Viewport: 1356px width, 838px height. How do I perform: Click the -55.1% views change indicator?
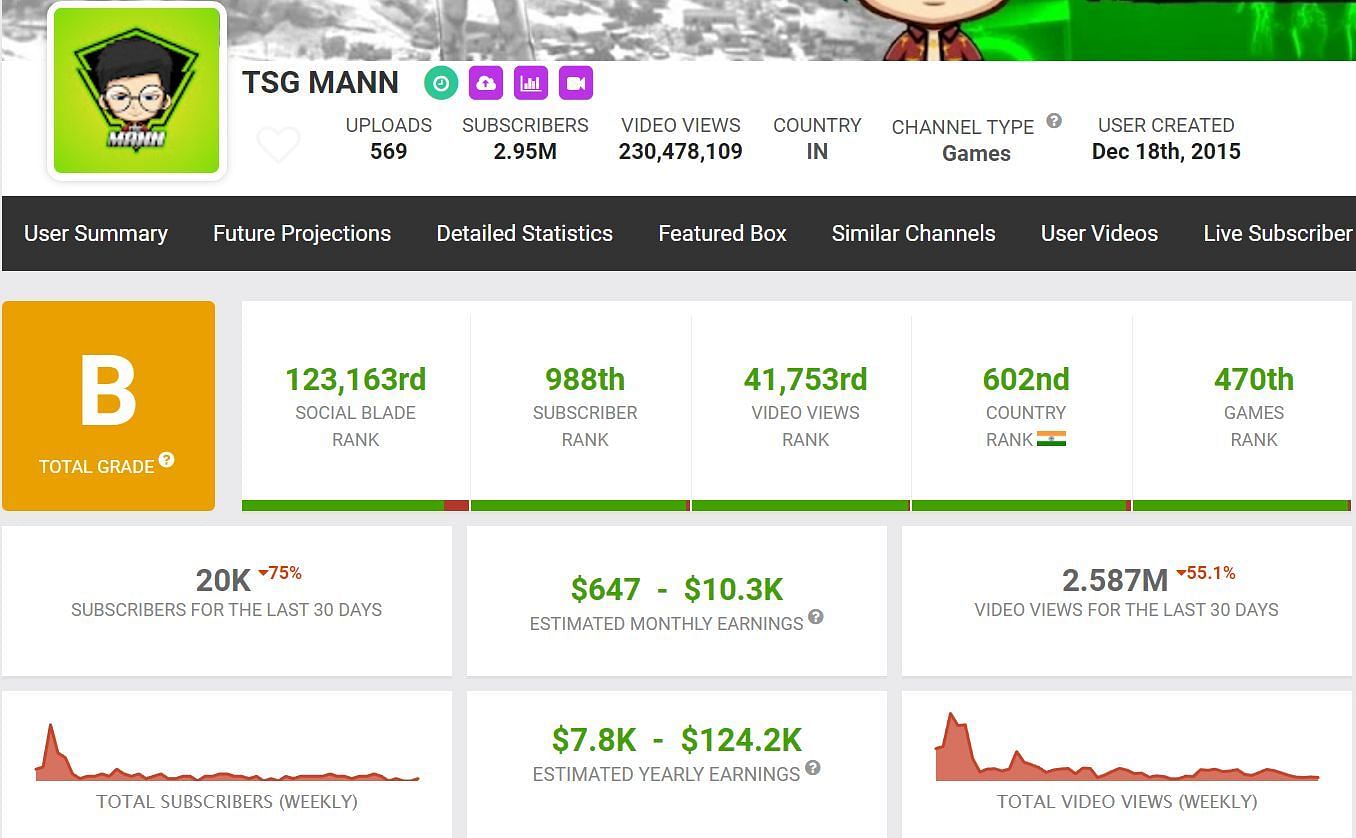point(1206,573)
